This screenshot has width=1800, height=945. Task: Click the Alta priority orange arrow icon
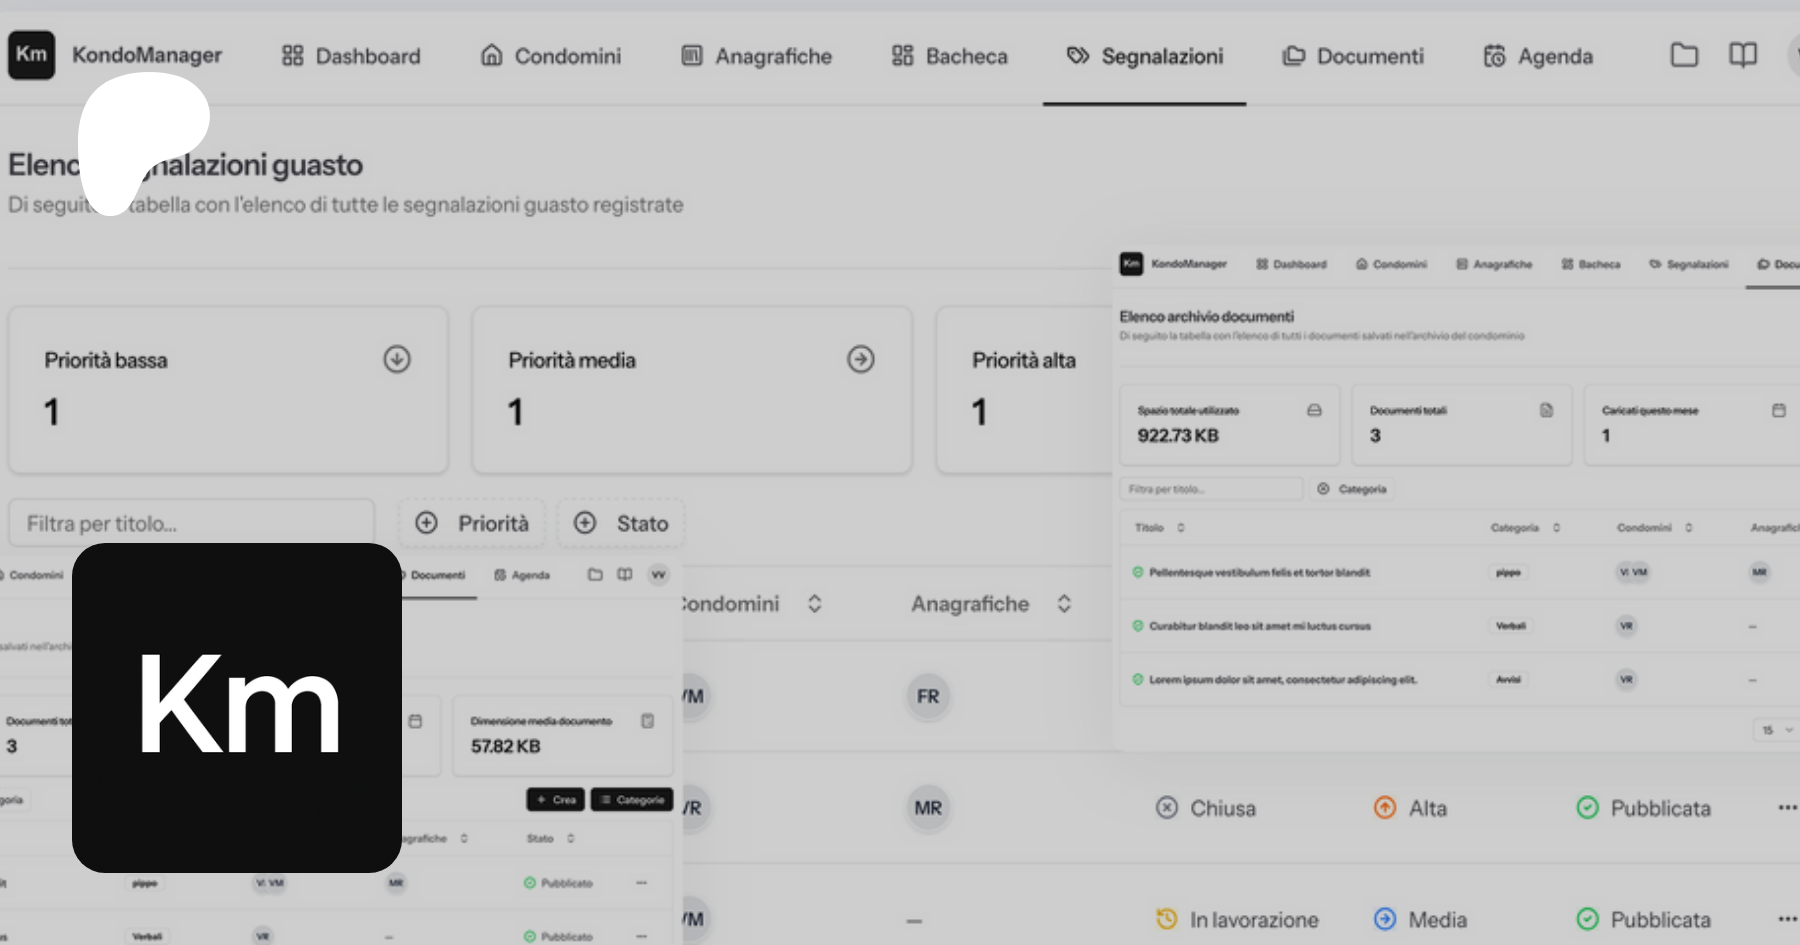1385,807
